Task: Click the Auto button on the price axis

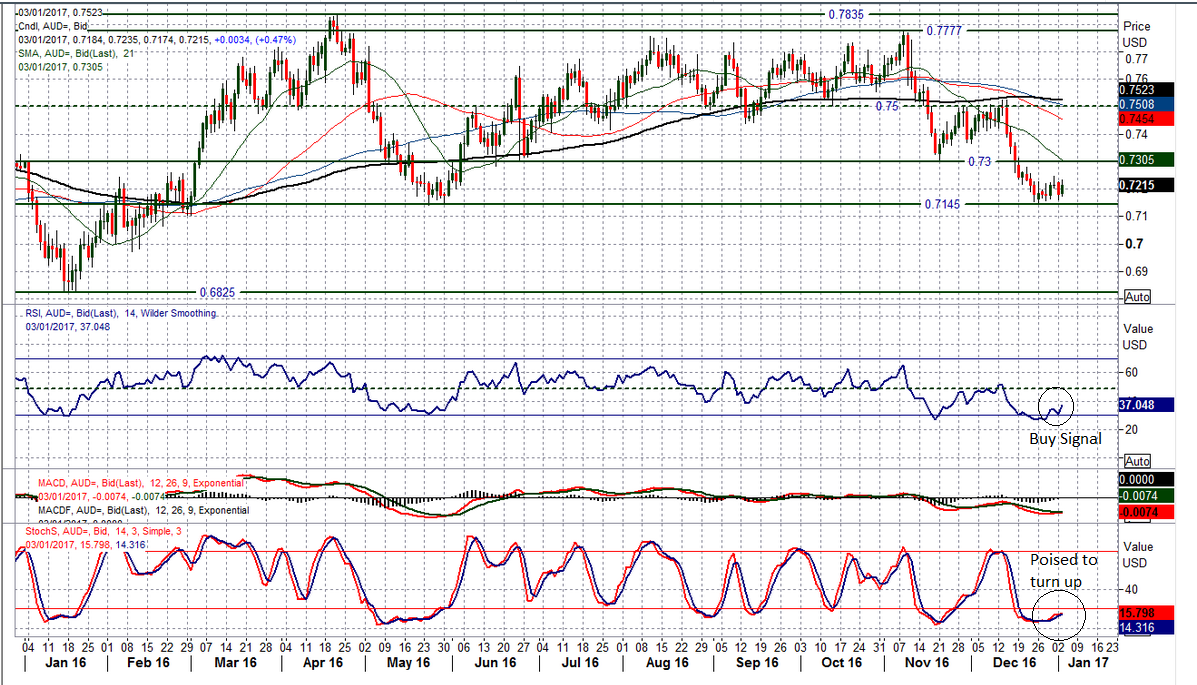Action: (1137, 297)
